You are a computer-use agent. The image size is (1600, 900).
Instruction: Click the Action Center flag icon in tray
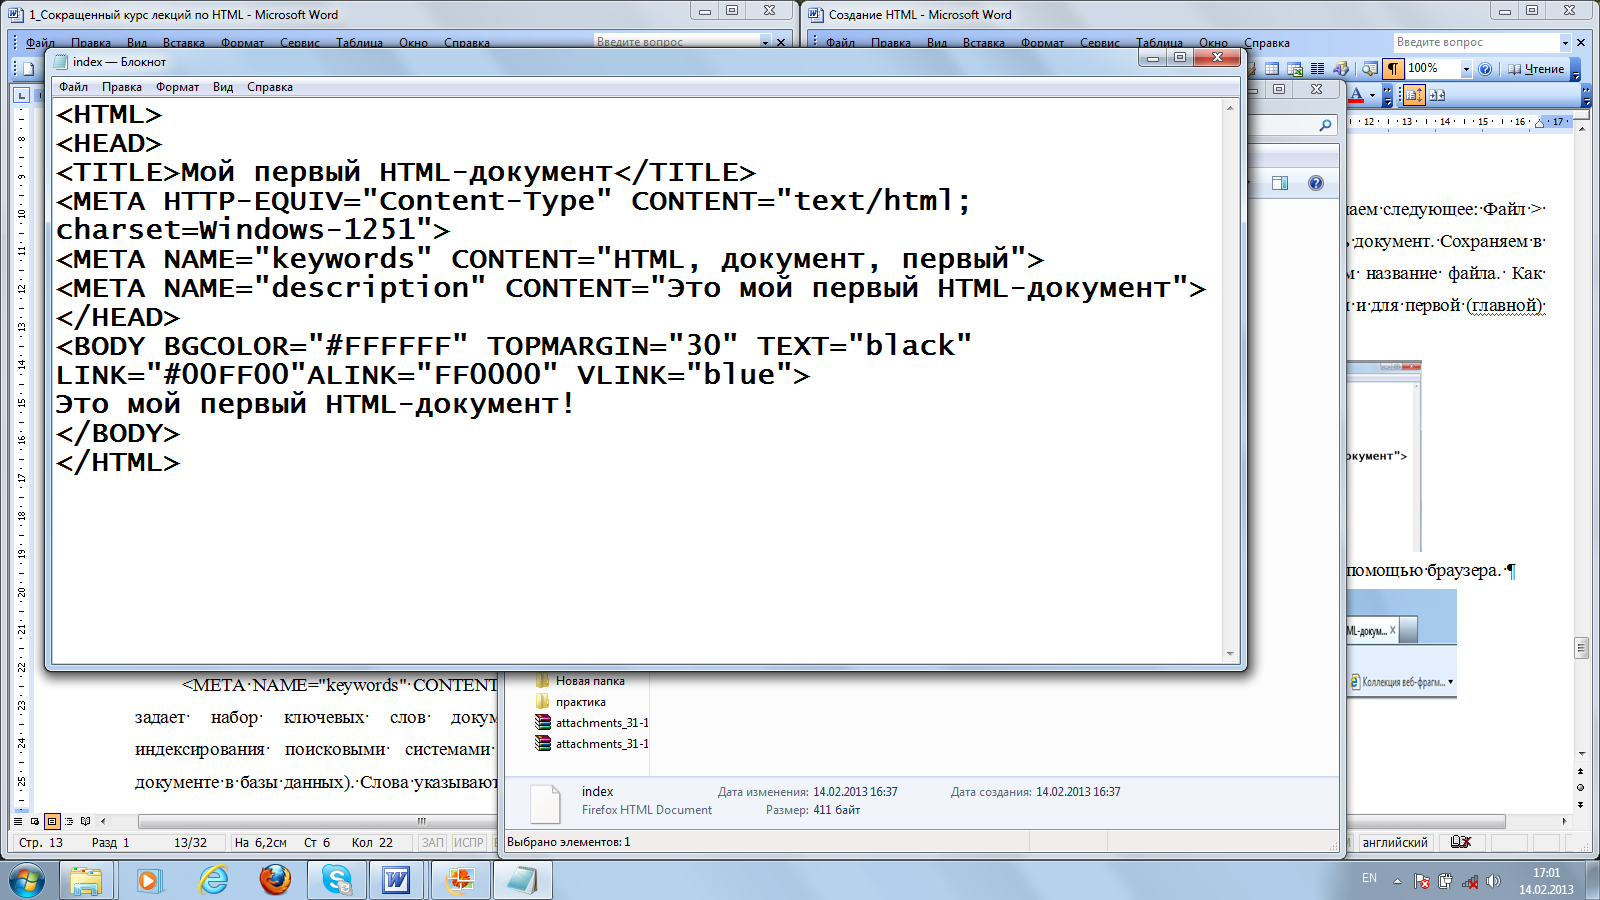(1421, 882)
